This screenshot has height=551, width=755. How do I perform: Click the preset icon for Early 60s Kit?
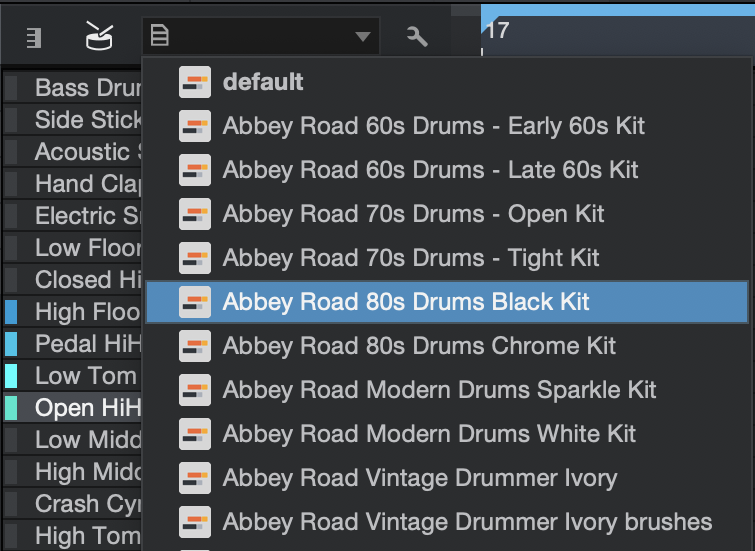(195, 126)
